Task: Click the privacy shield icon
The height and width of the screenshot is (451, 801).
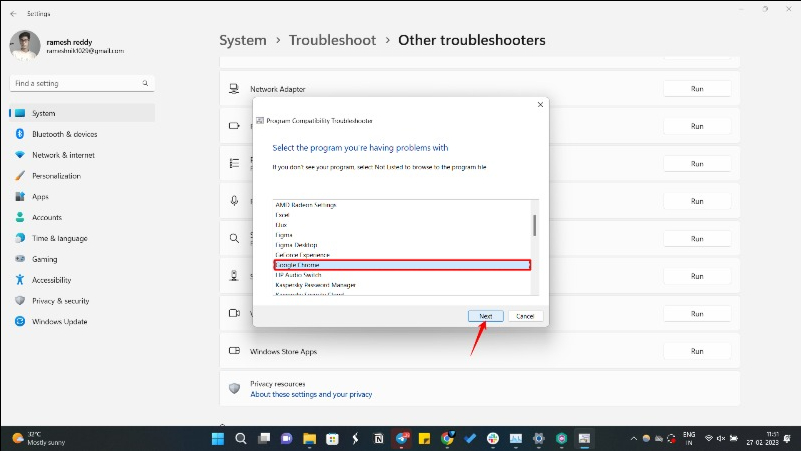Action: (234, 388)
